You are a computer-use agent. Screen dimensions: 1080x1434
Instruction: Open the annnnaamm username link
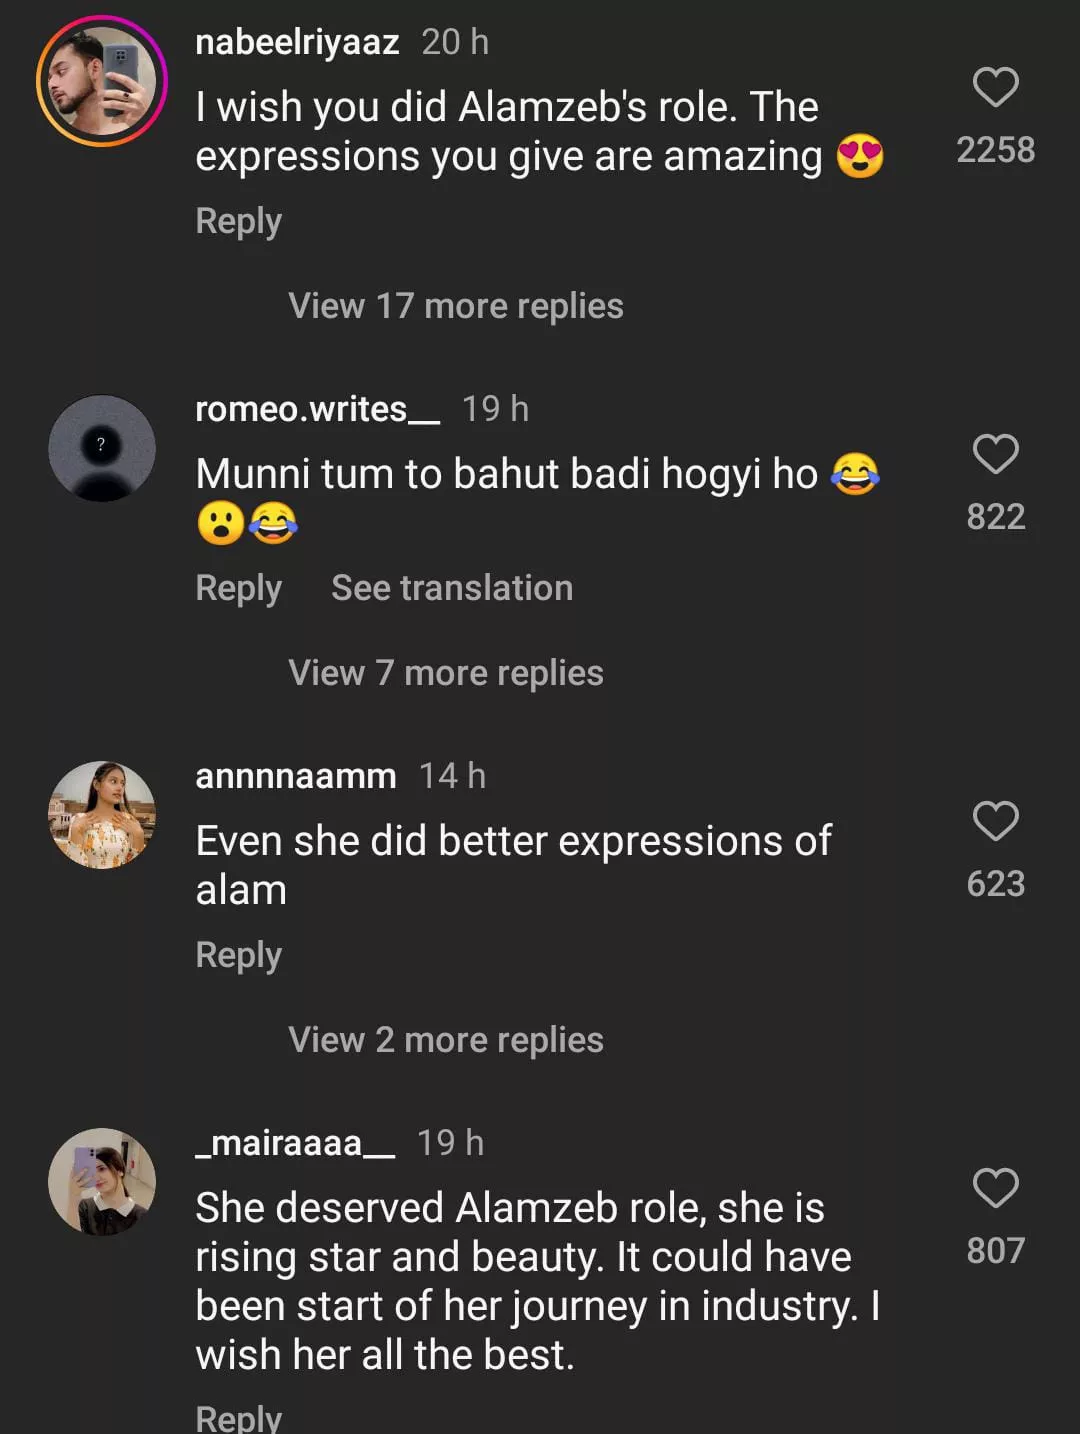[x=295, y=776]
